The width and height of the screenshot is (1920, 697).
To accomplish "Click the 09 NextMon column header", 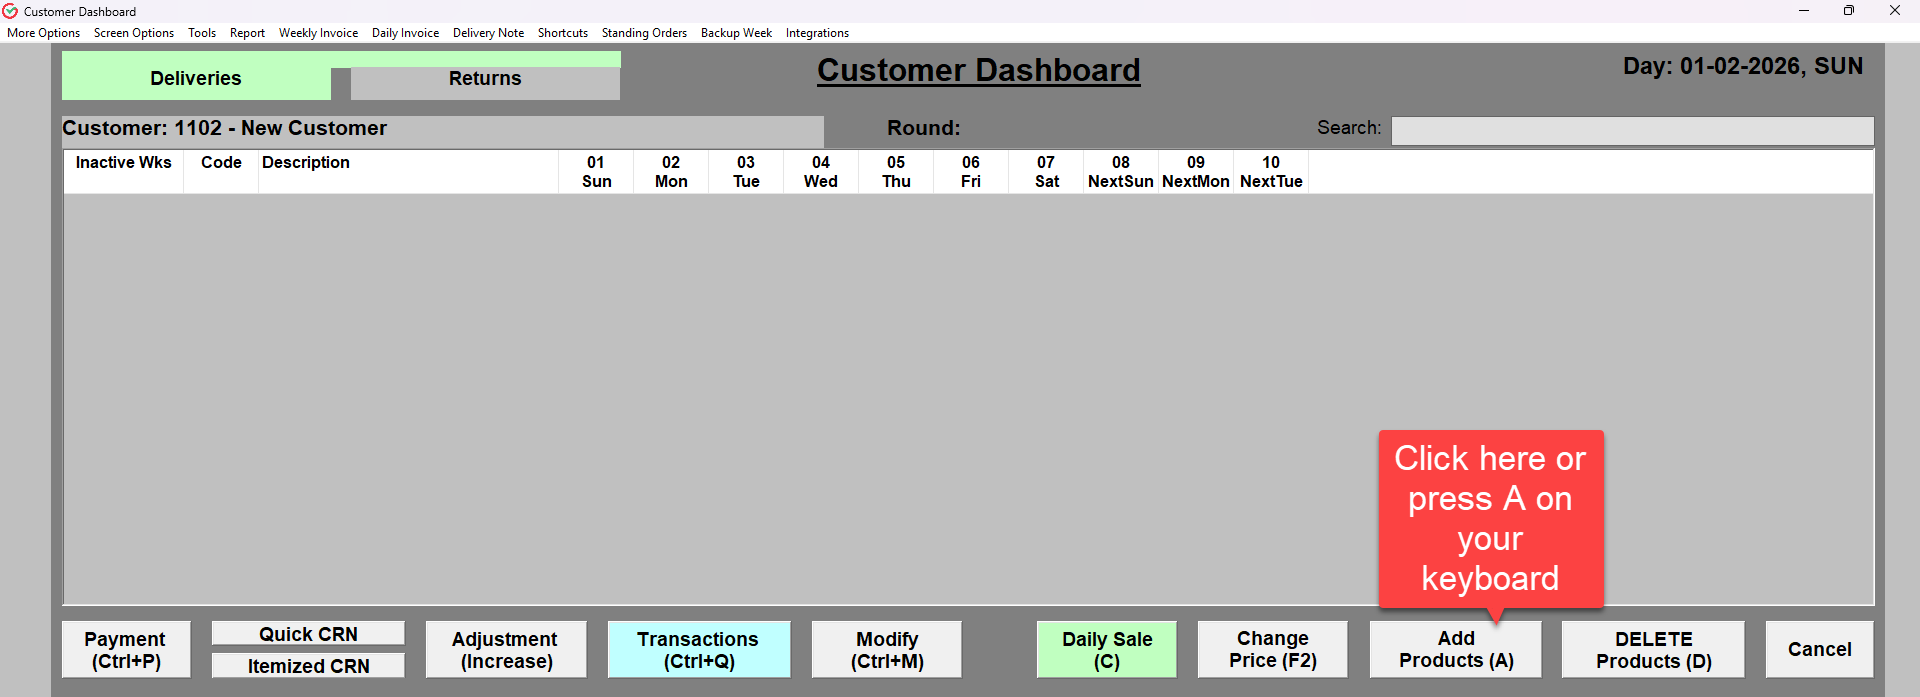I will pos(1196,172).
